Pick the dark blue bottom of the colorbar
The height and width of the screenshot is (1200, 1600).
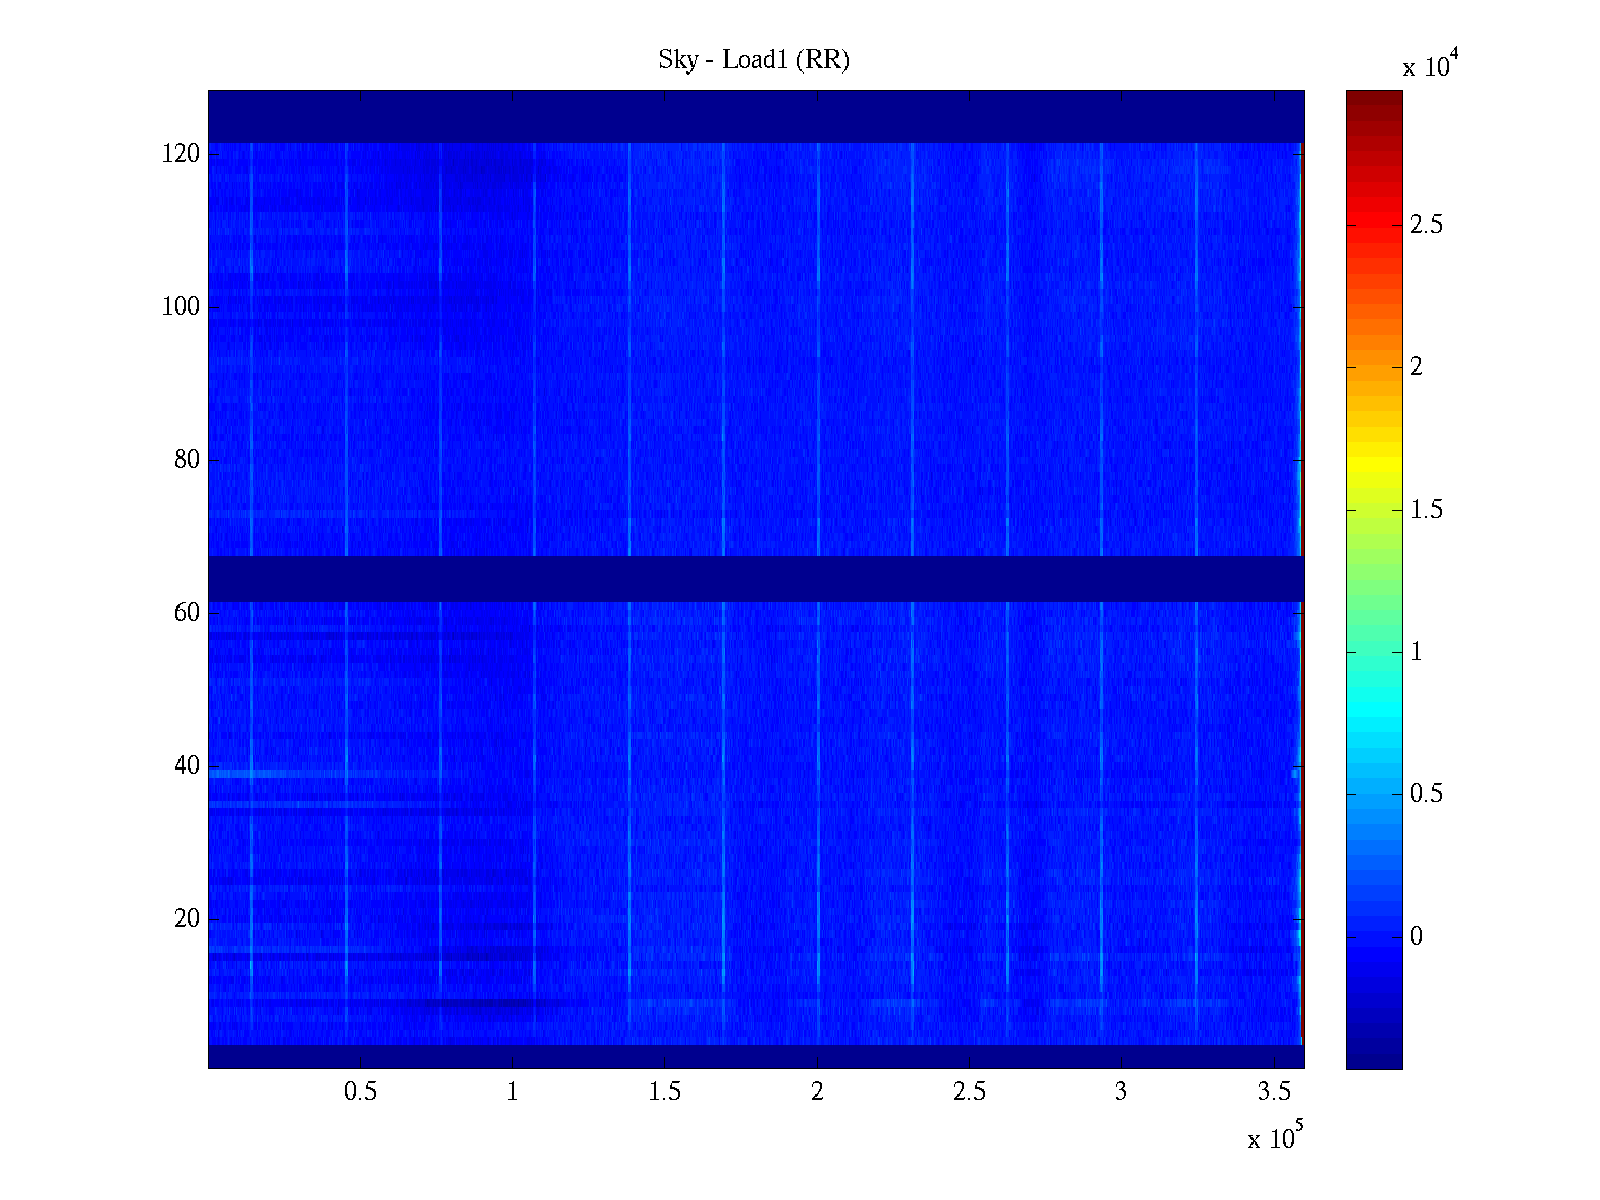click(1373, 1055)
